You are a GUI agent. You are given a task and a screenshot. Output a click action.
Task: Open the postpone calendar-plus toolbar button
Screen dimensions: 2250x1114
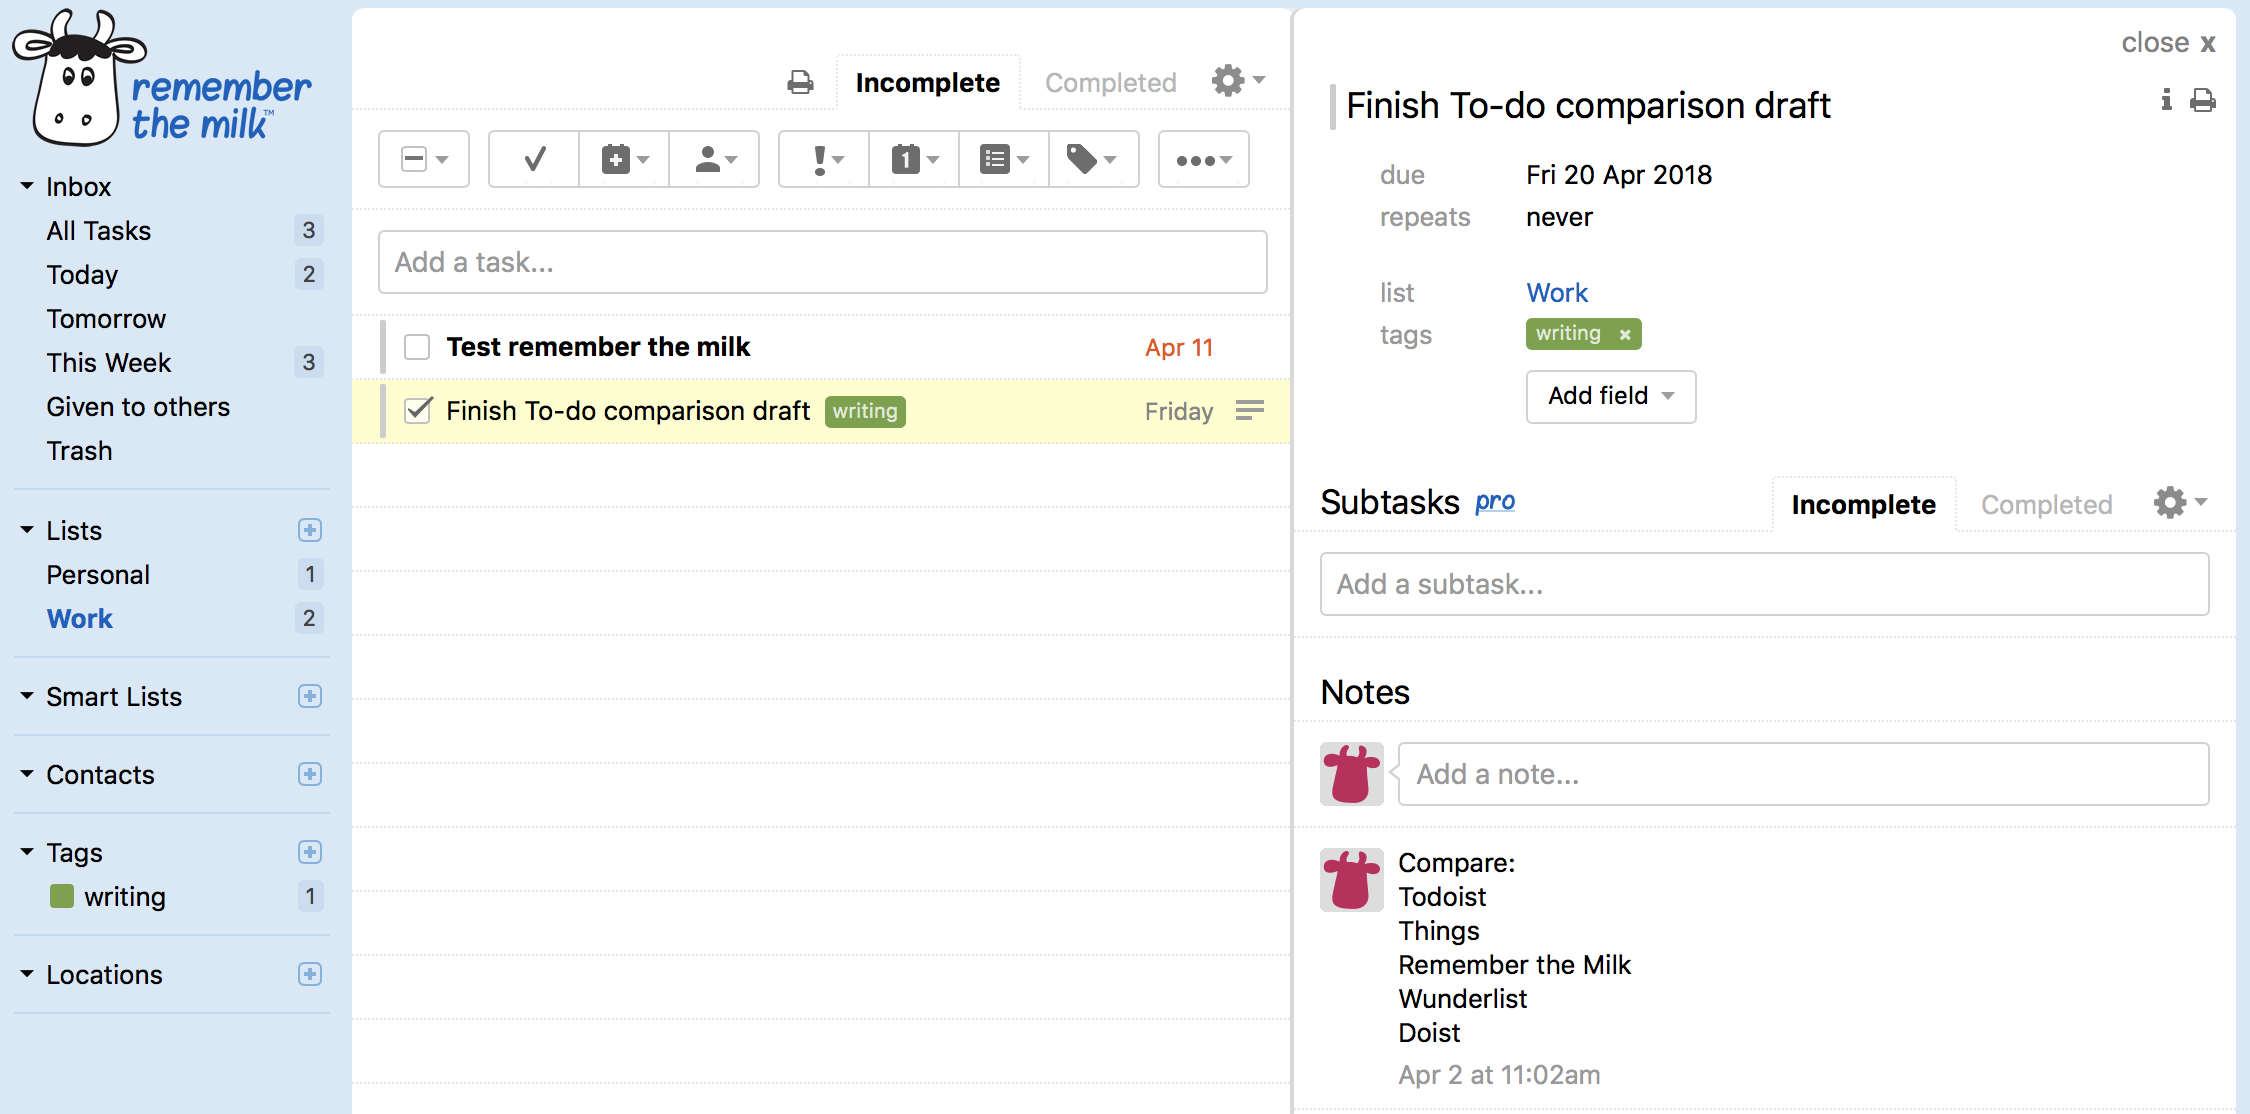click(x=624, y=159)
